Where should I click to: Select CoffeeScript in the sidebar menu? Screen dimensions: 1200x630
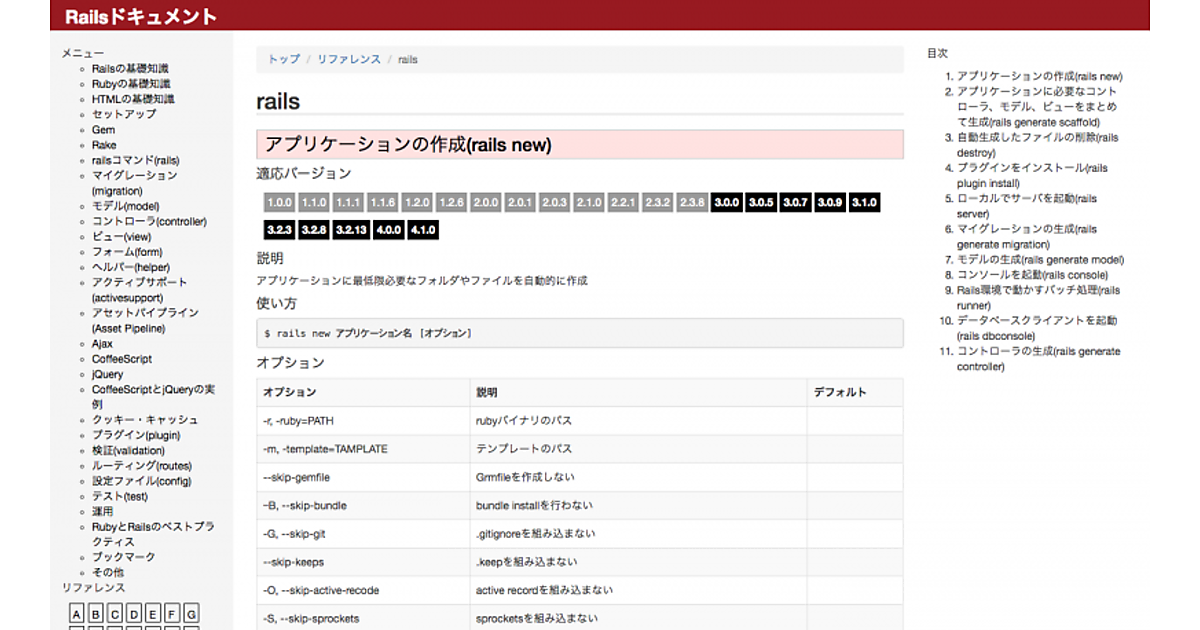click(x=122, y=359)
